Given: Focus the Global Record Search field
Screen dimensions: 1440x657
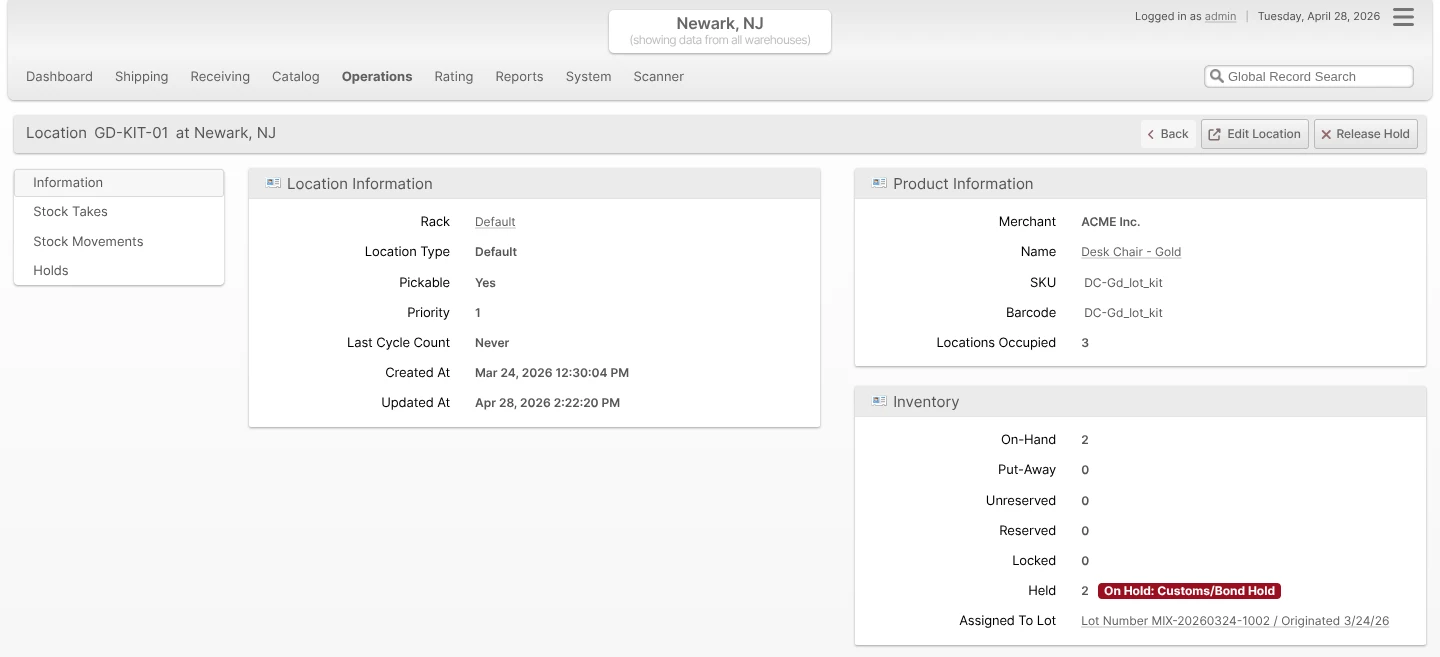Looking at the screenshot, I should pos(1309,76).
